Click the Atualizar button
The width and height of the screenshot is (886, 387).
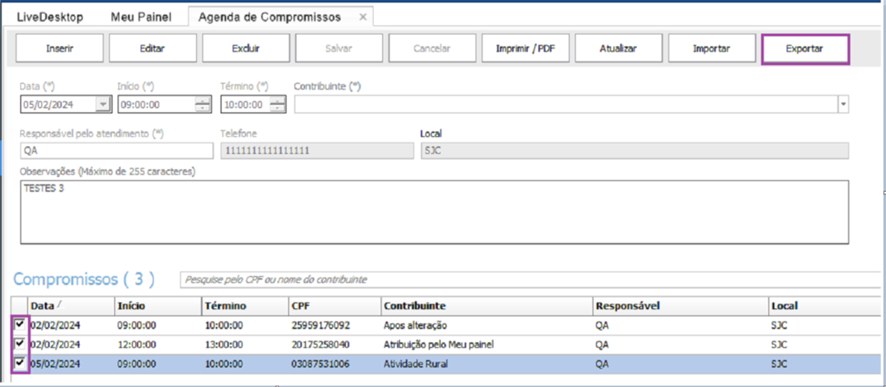point(619,48)
